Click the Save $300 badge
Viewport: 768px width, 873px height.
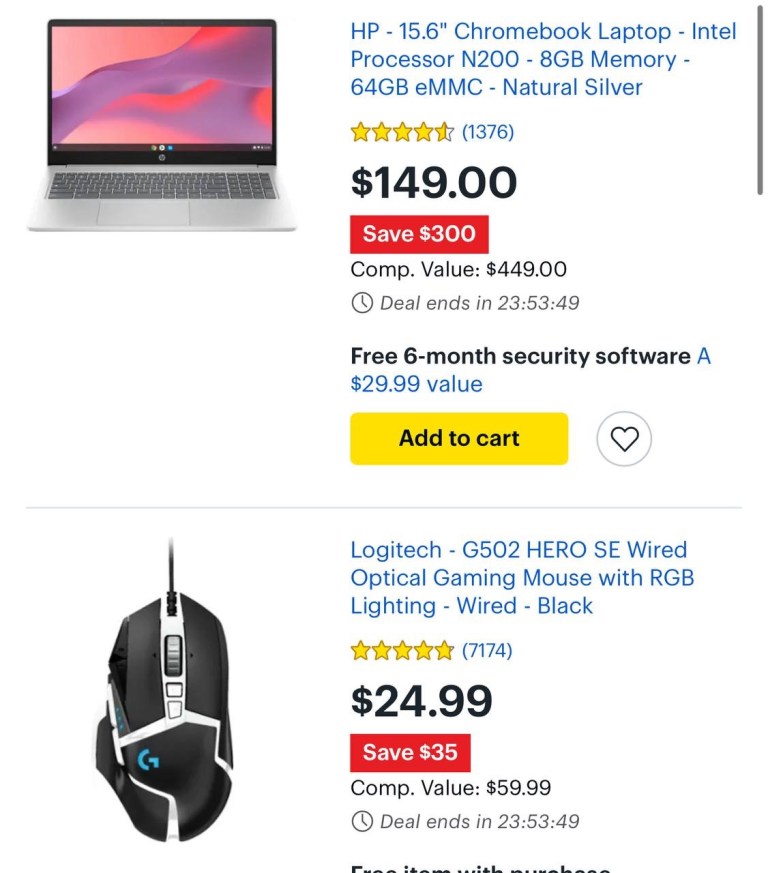click(x=419, y=234)
